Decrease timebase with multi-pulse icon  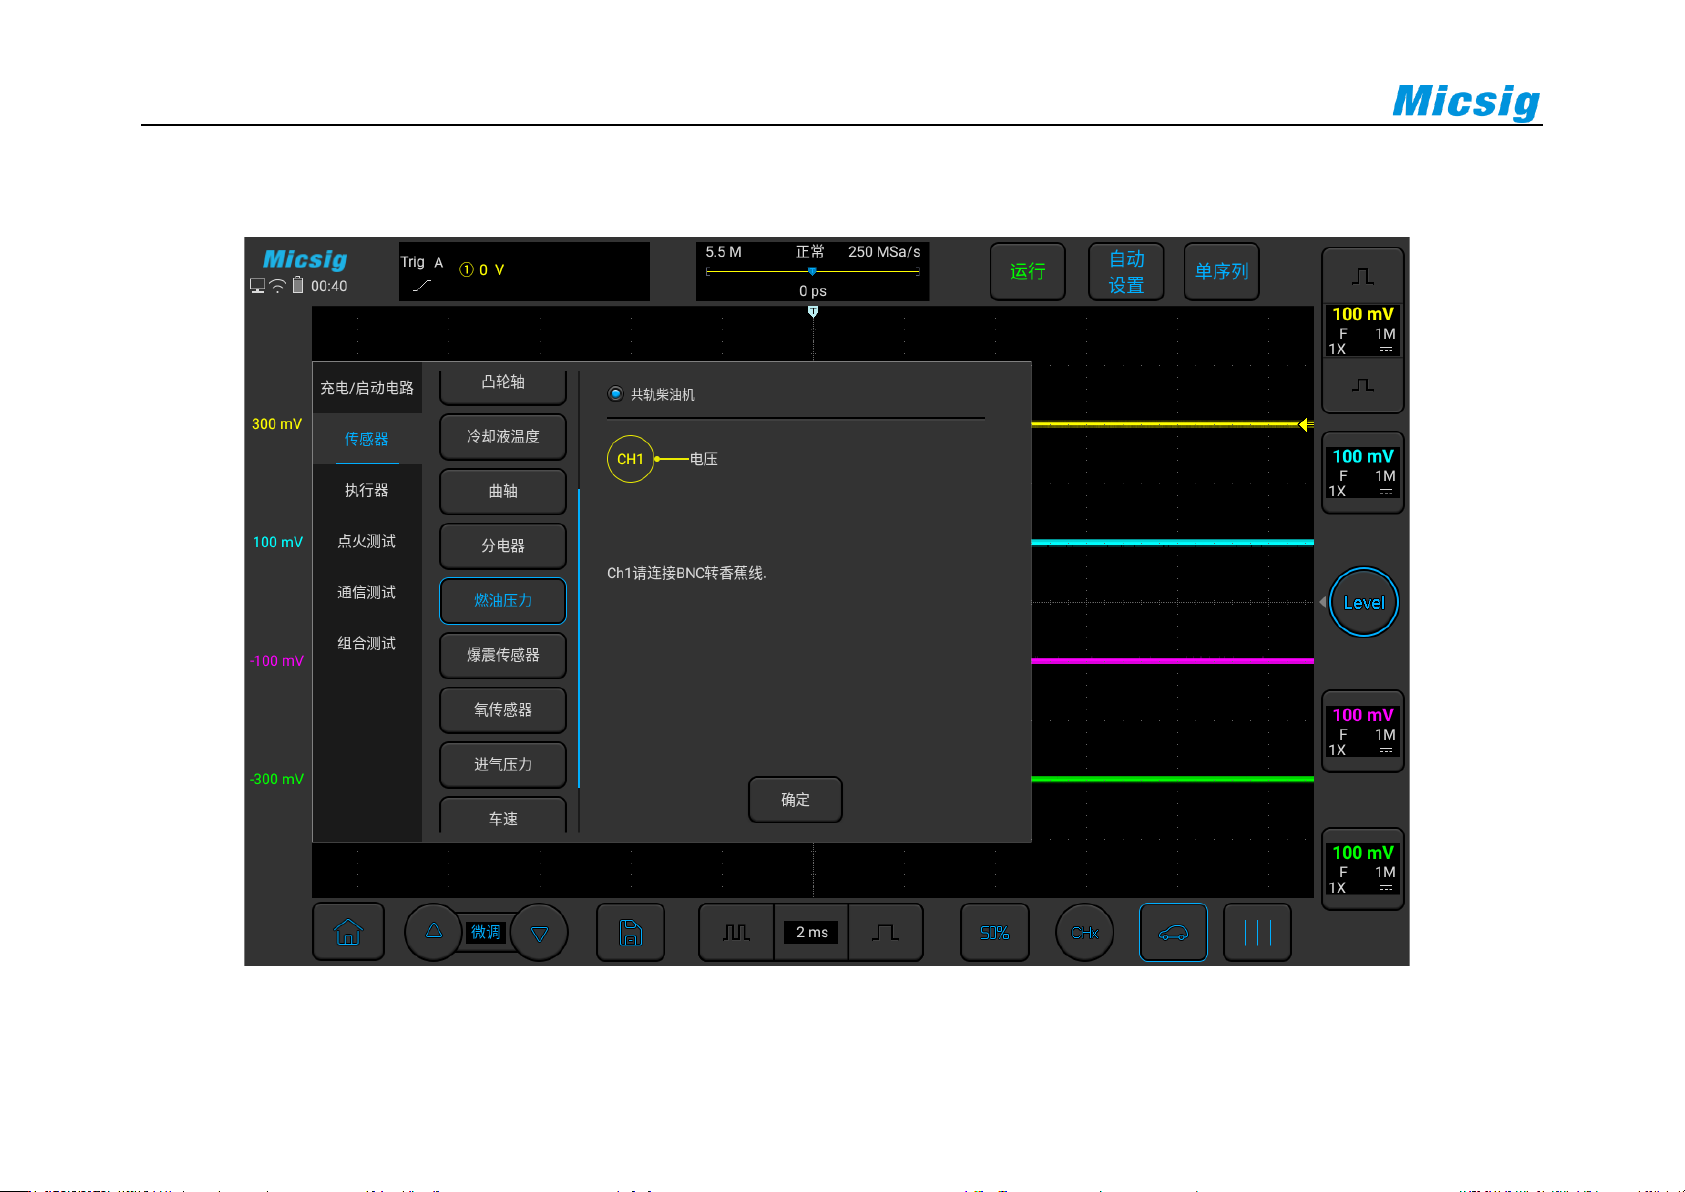736,932
